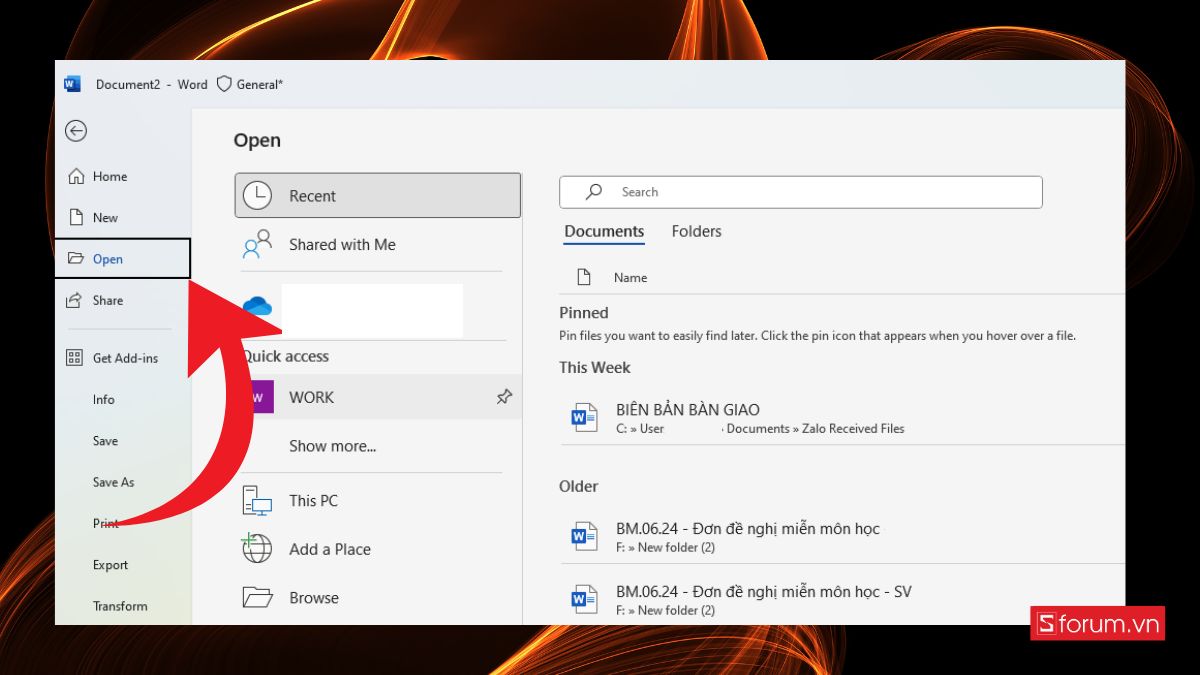Click the search magnifier icon
This screenshot has width=1200, height=675.
tap(594, 192)
